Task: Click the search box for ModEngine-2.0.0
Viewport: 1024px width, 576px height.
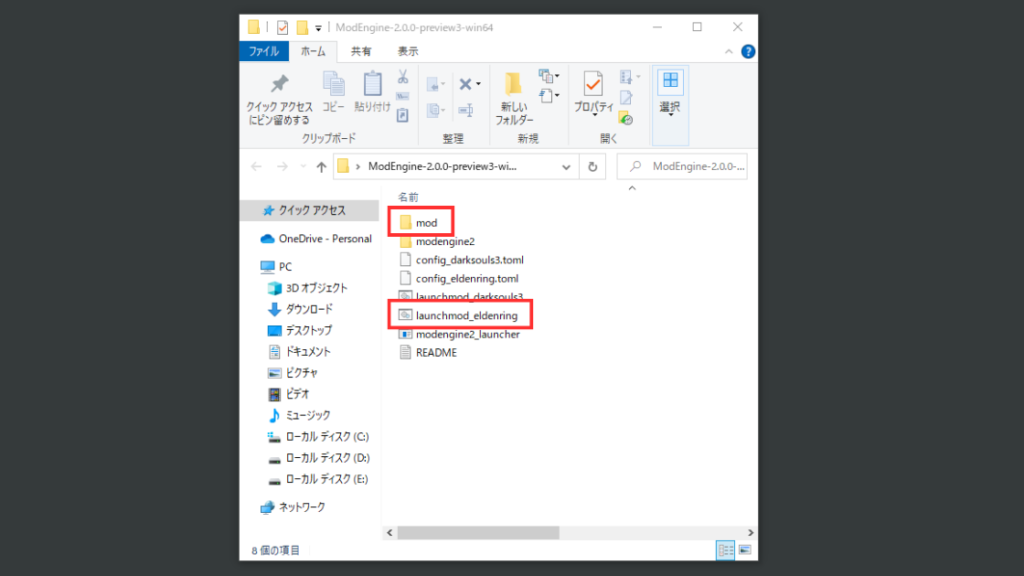Action: click(682, 167)
